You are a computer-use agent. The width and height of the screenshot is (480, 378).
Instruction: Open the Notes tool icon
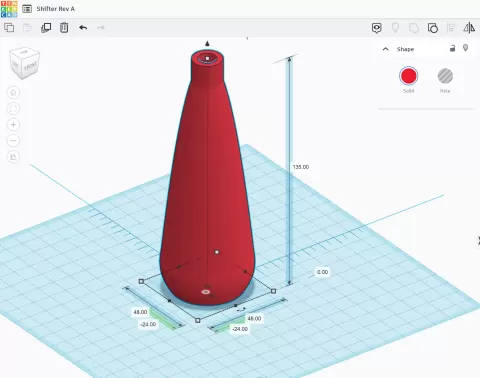(x=377, y=28)
